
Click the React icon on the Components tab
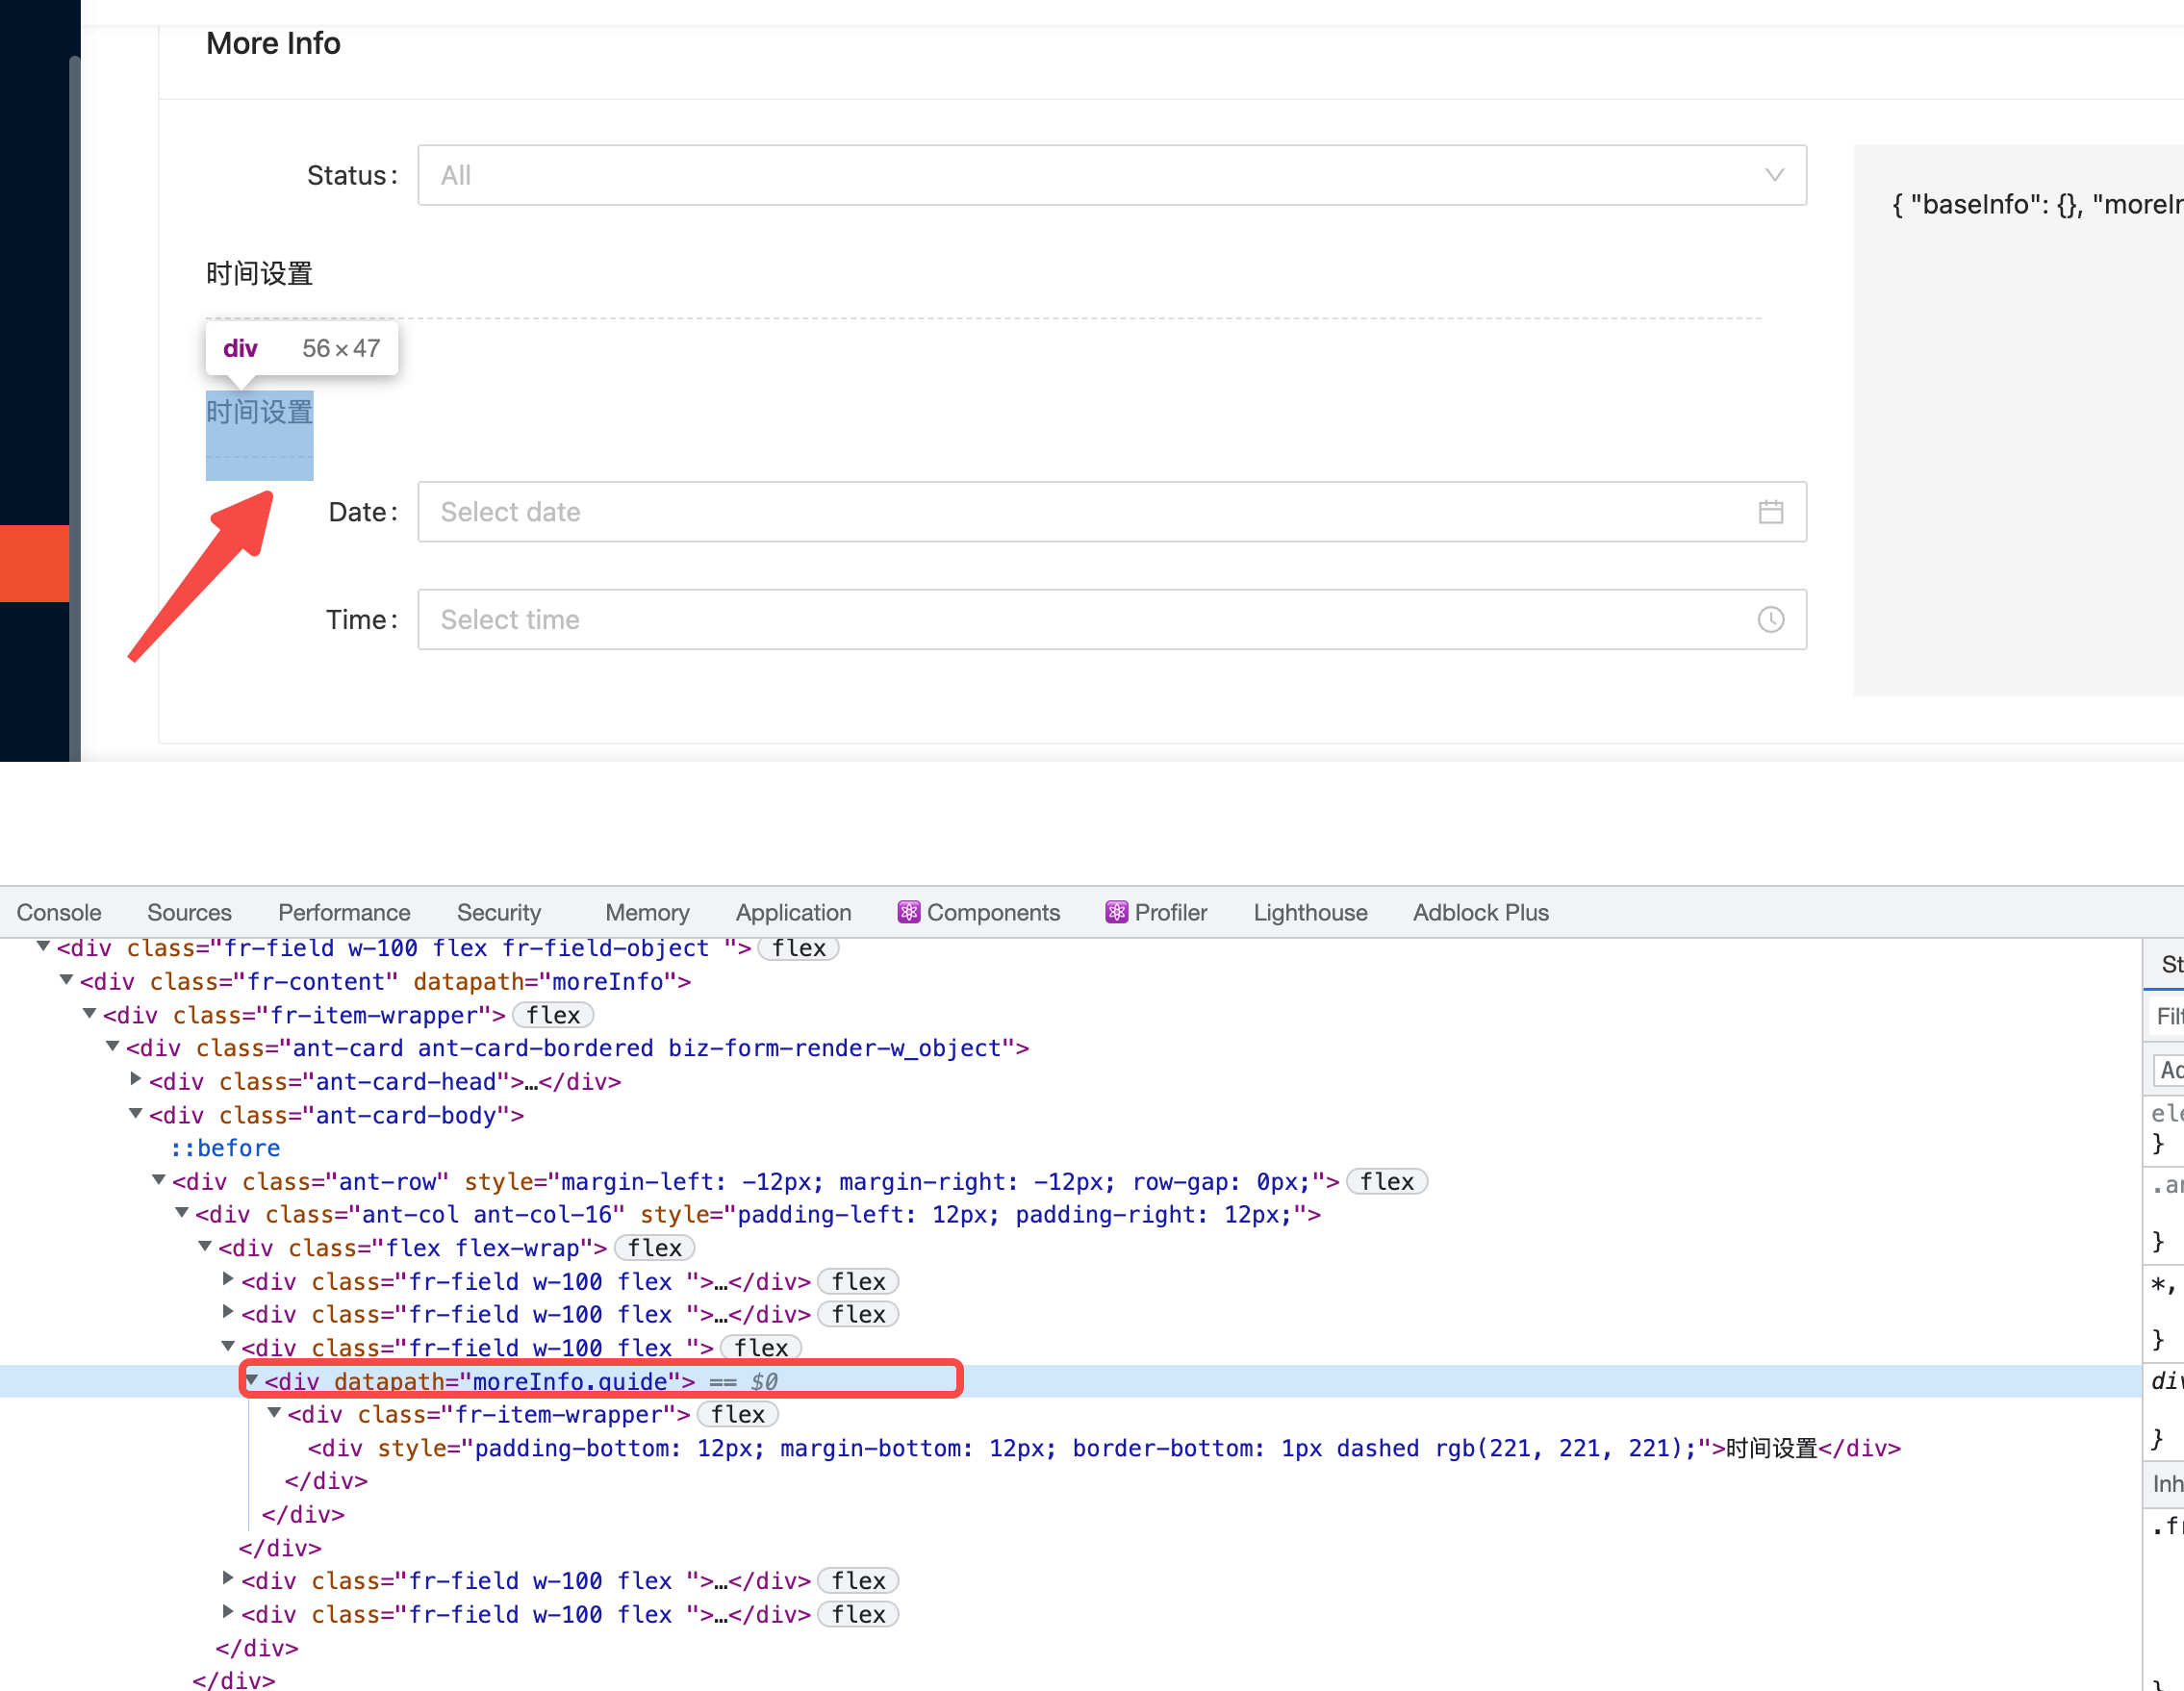tap(908, 912)
